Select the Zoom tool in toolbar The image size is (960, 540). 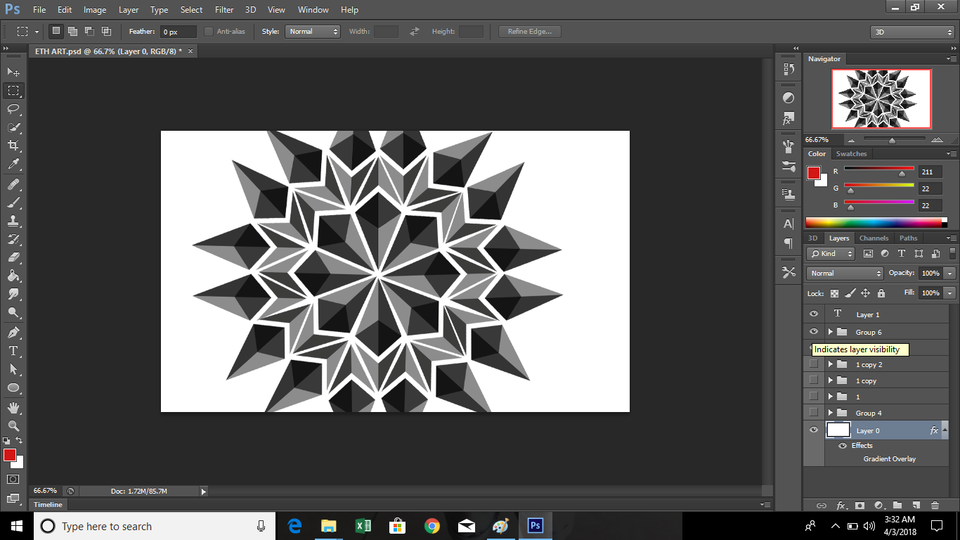coord(13,426)
